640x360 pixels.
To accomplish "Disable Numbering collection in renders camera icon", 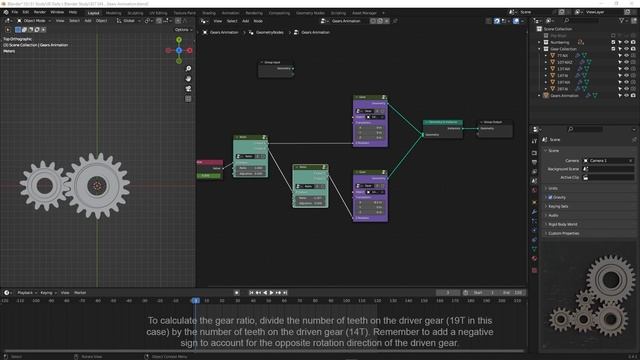I will 633,42.
